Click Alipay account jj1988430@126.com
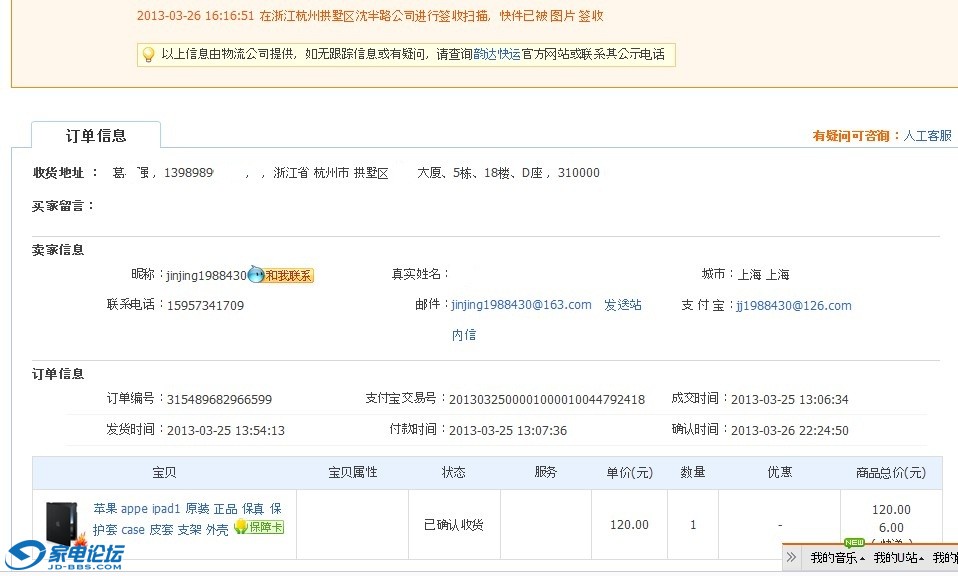Viewport: 958px width, 576px height. pos(794,306)
